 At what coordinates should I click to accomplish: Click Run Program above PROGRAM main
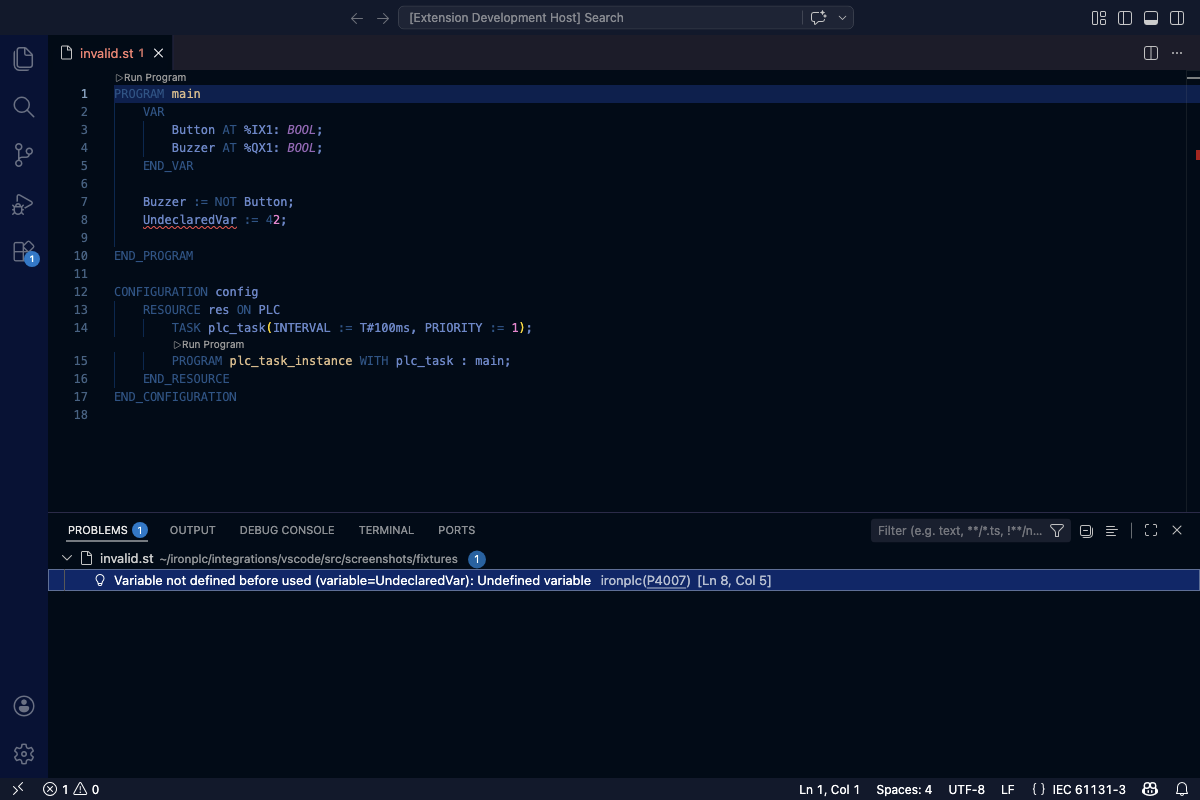tap(150, 77)
